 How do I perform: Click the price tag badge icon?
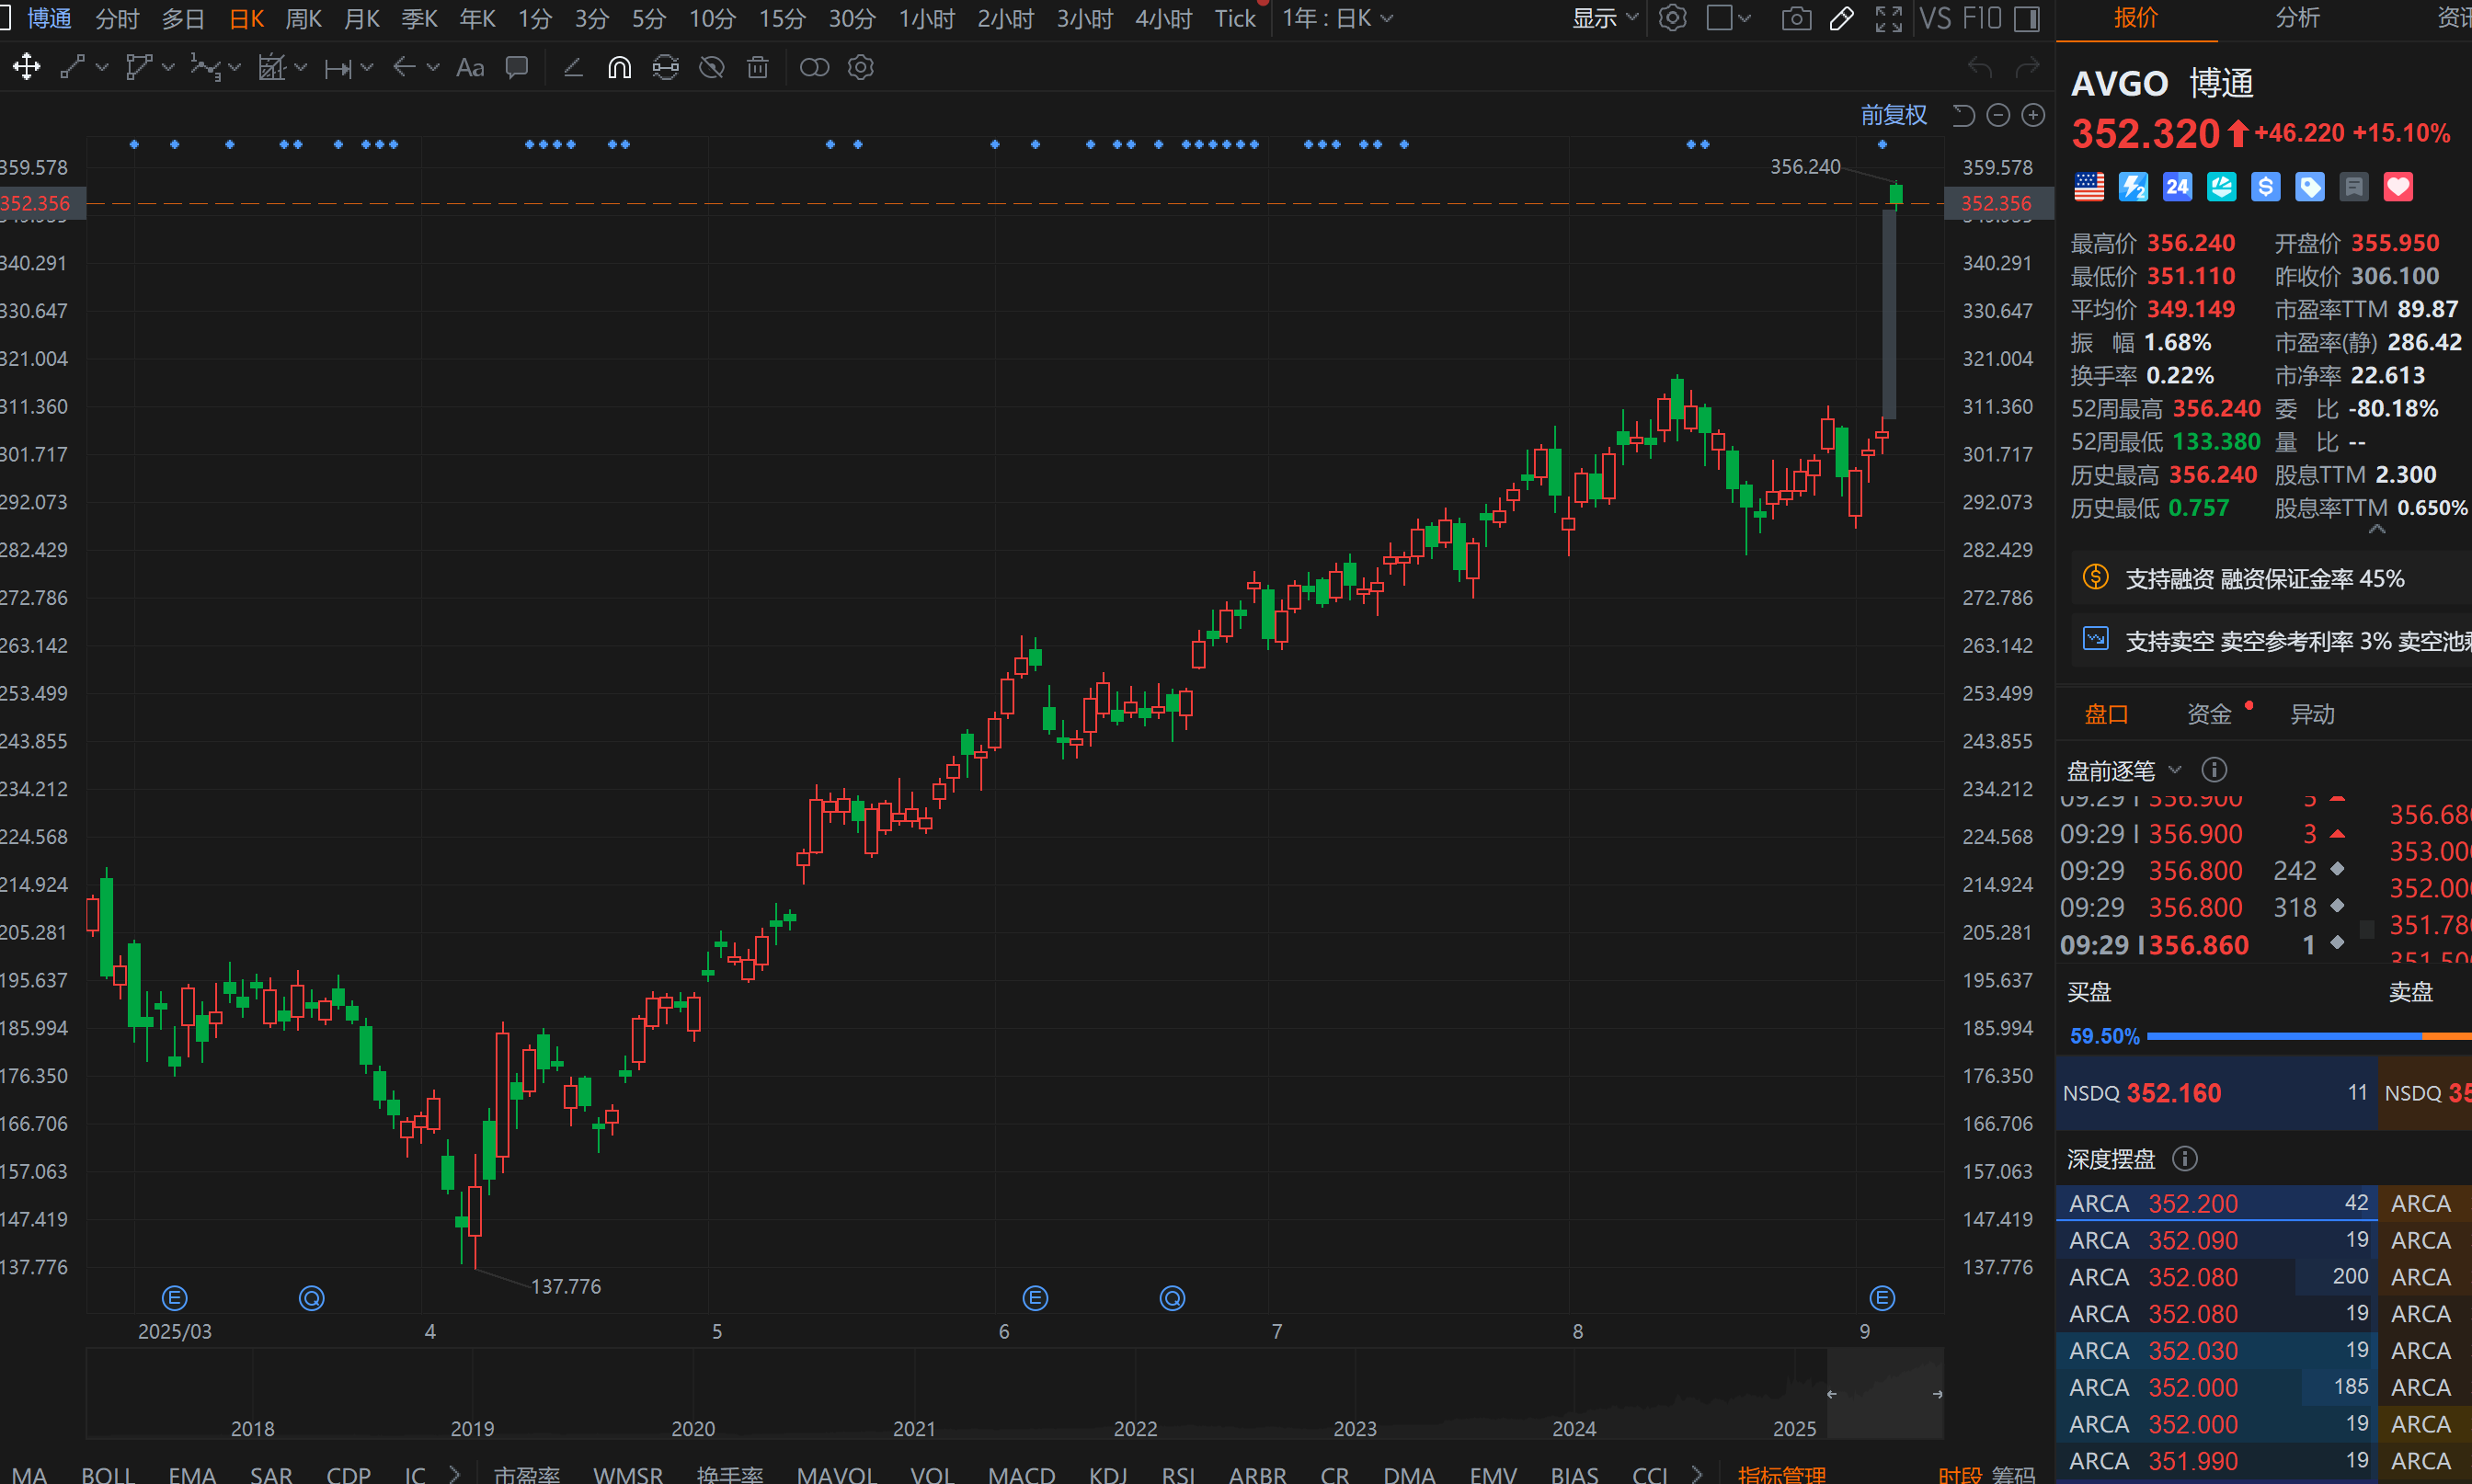click(2309, 187)
